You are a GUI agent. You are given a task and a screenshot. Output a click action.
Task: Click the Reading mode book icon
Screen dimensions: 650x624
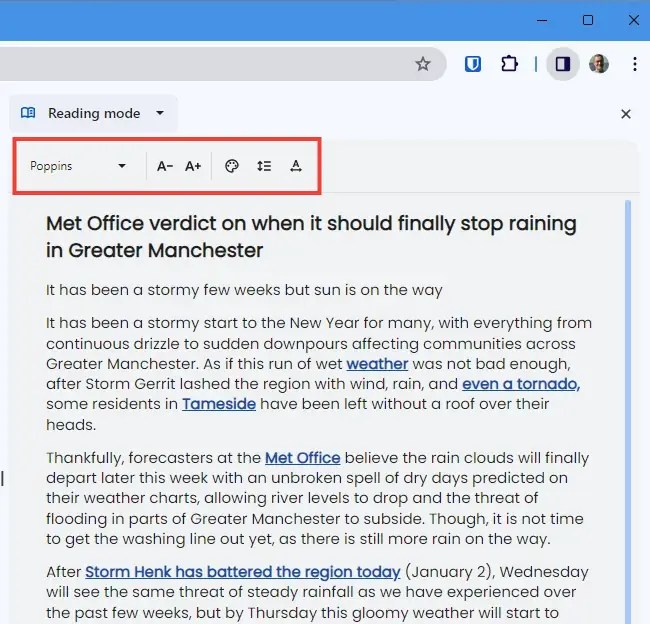(x=28, y=113)
